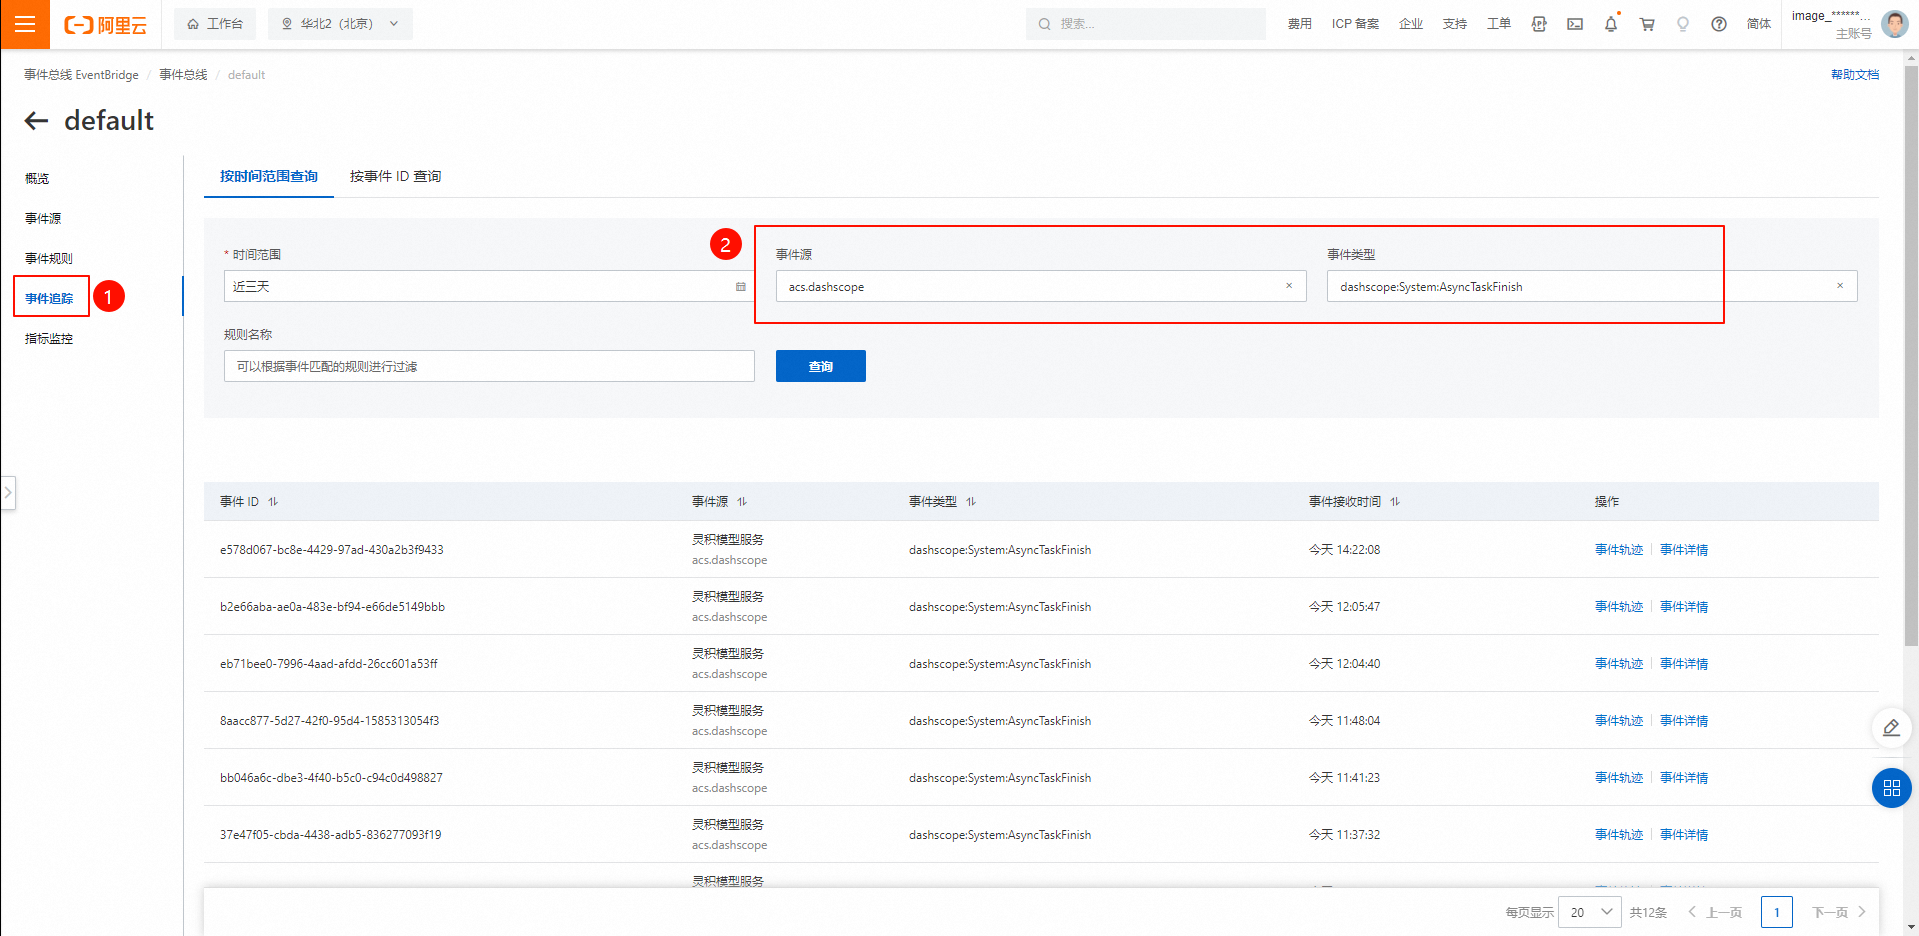Open the 每页显示 20 page-size dropdown
The image size is (1919, 936).
point(1590,912)
